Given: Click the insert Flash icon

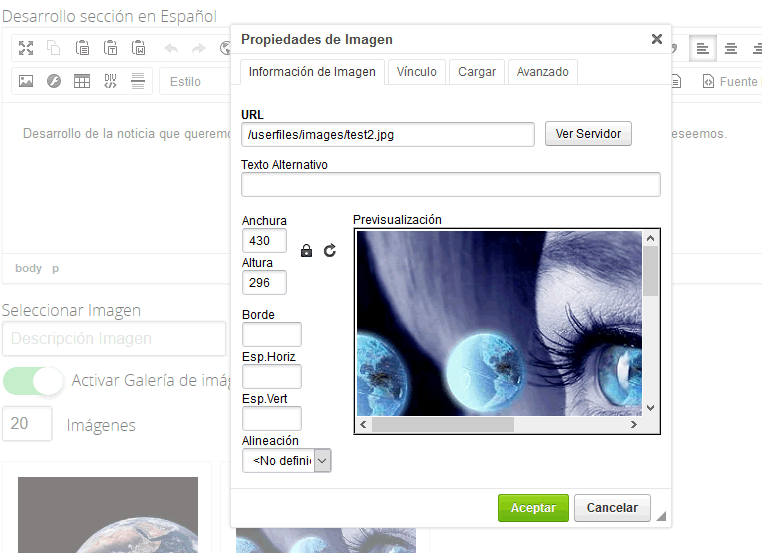Looking at the screenshot, I should click(54, 81).
